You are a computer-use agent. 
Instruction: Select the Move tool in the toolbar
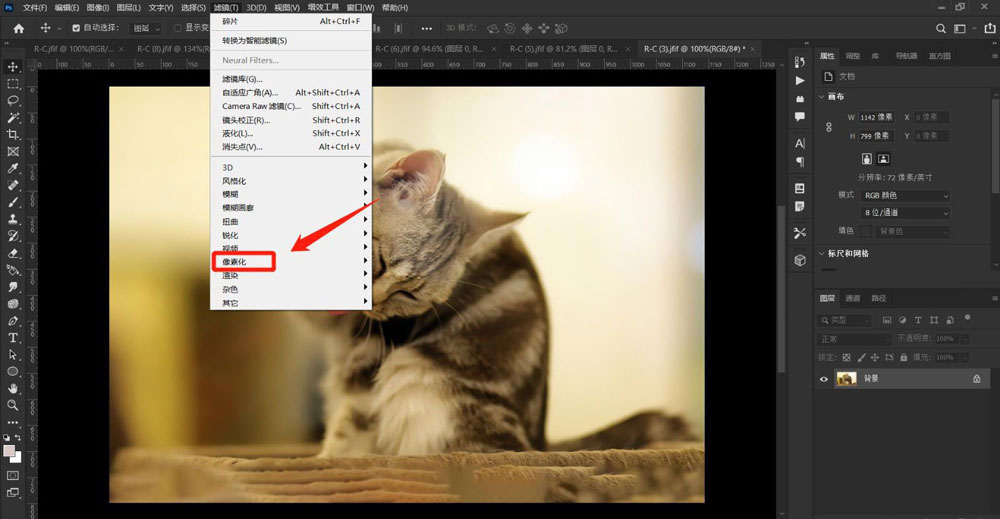13,67
